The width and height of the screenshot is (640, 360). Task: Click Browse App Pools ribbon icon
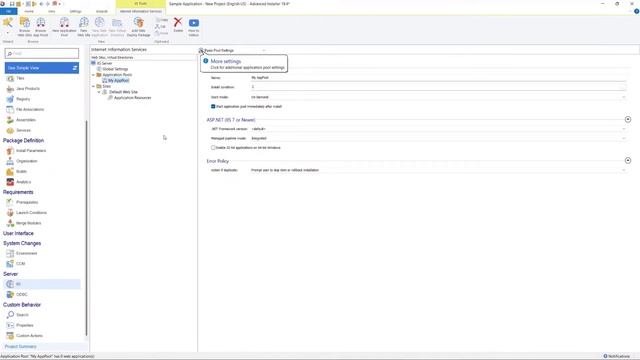(41, 27)
